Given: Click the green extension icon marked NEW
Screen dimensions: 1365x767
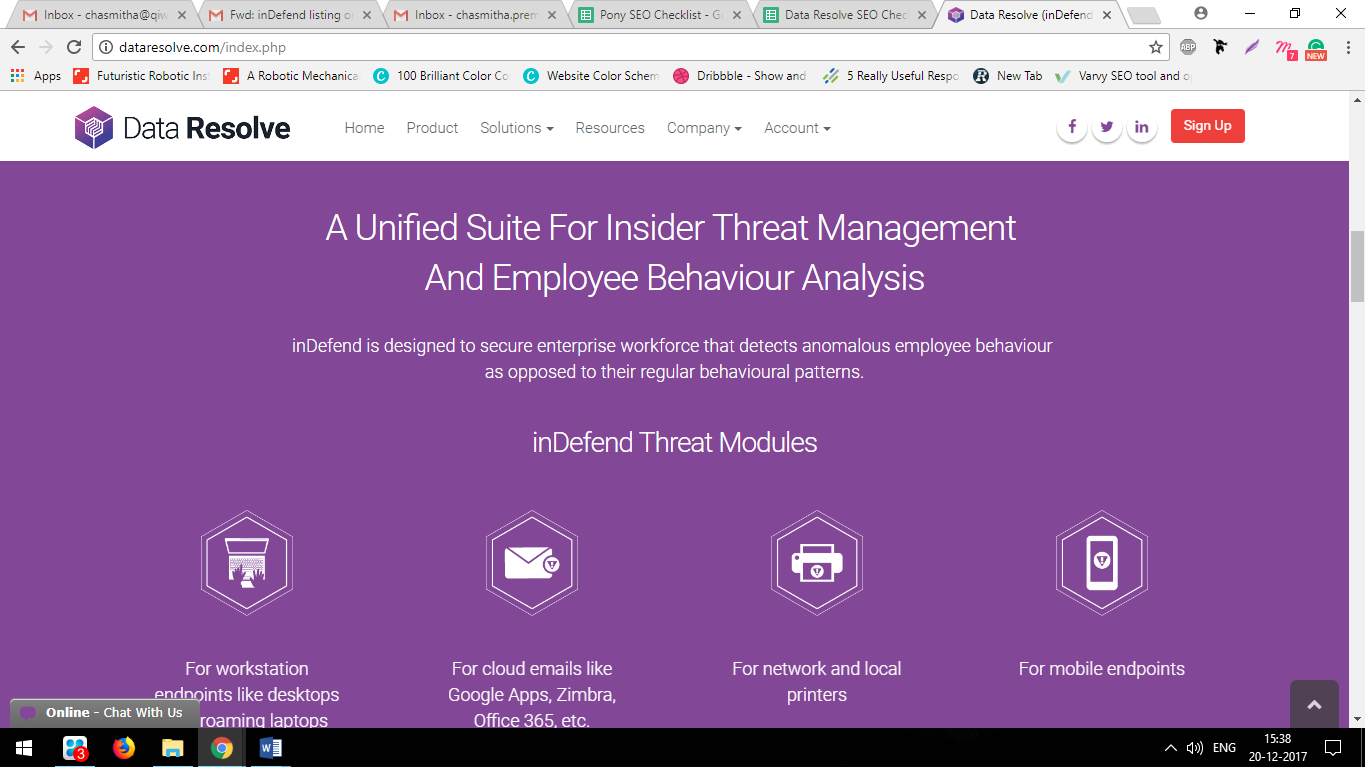Looking at the screenshot, I should coord(1316,49).
